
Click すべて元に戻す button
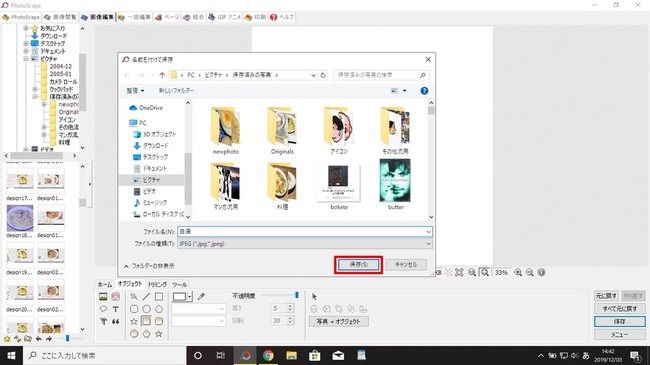[x=620, y=309]
